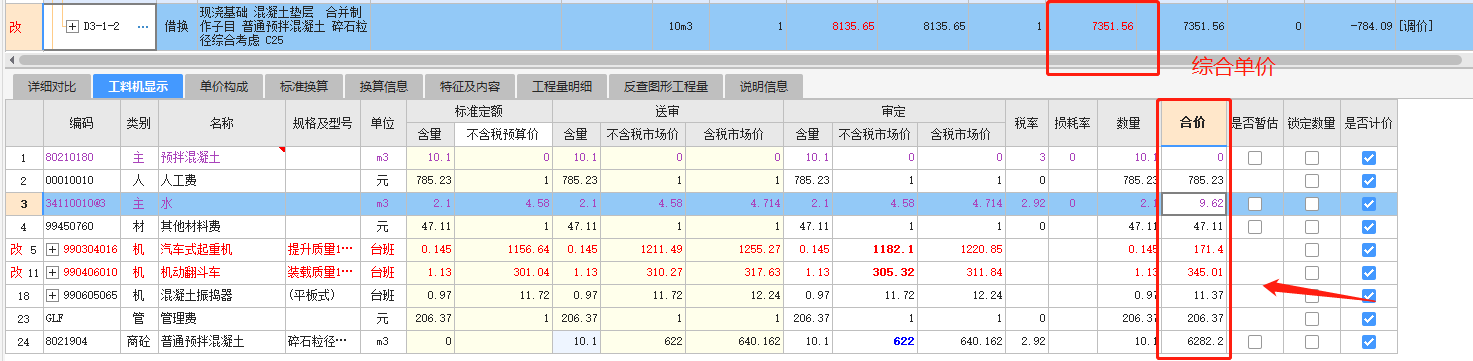Switch to 特征及内容 tab
This screenshot has width=1473, height=361.
tap(470, 86)
